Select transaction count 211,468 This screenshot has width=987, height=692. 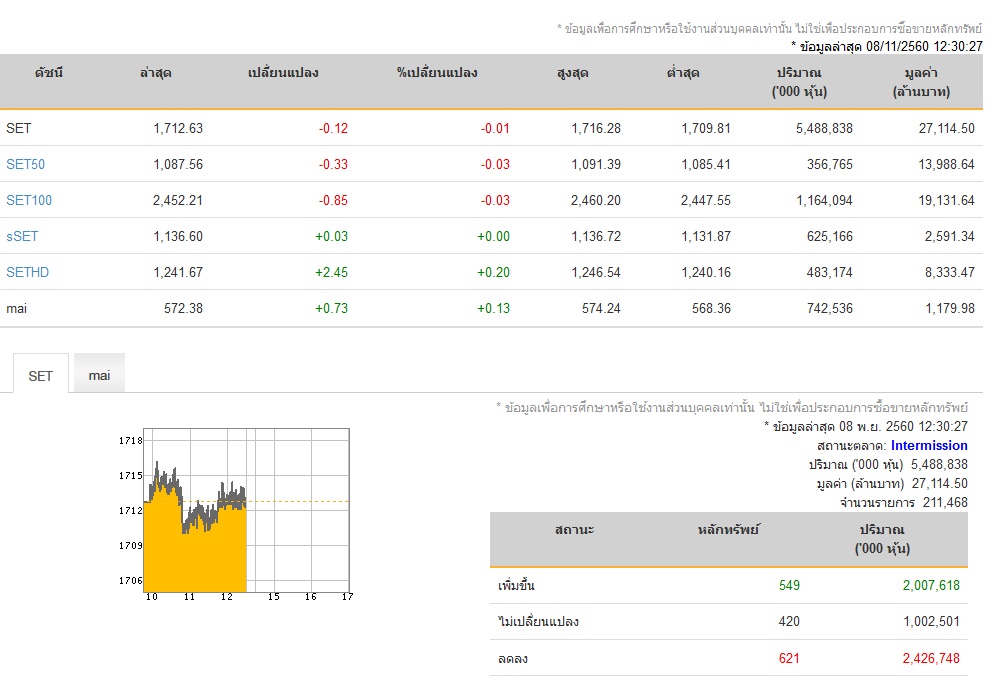(x=945, y=502)
